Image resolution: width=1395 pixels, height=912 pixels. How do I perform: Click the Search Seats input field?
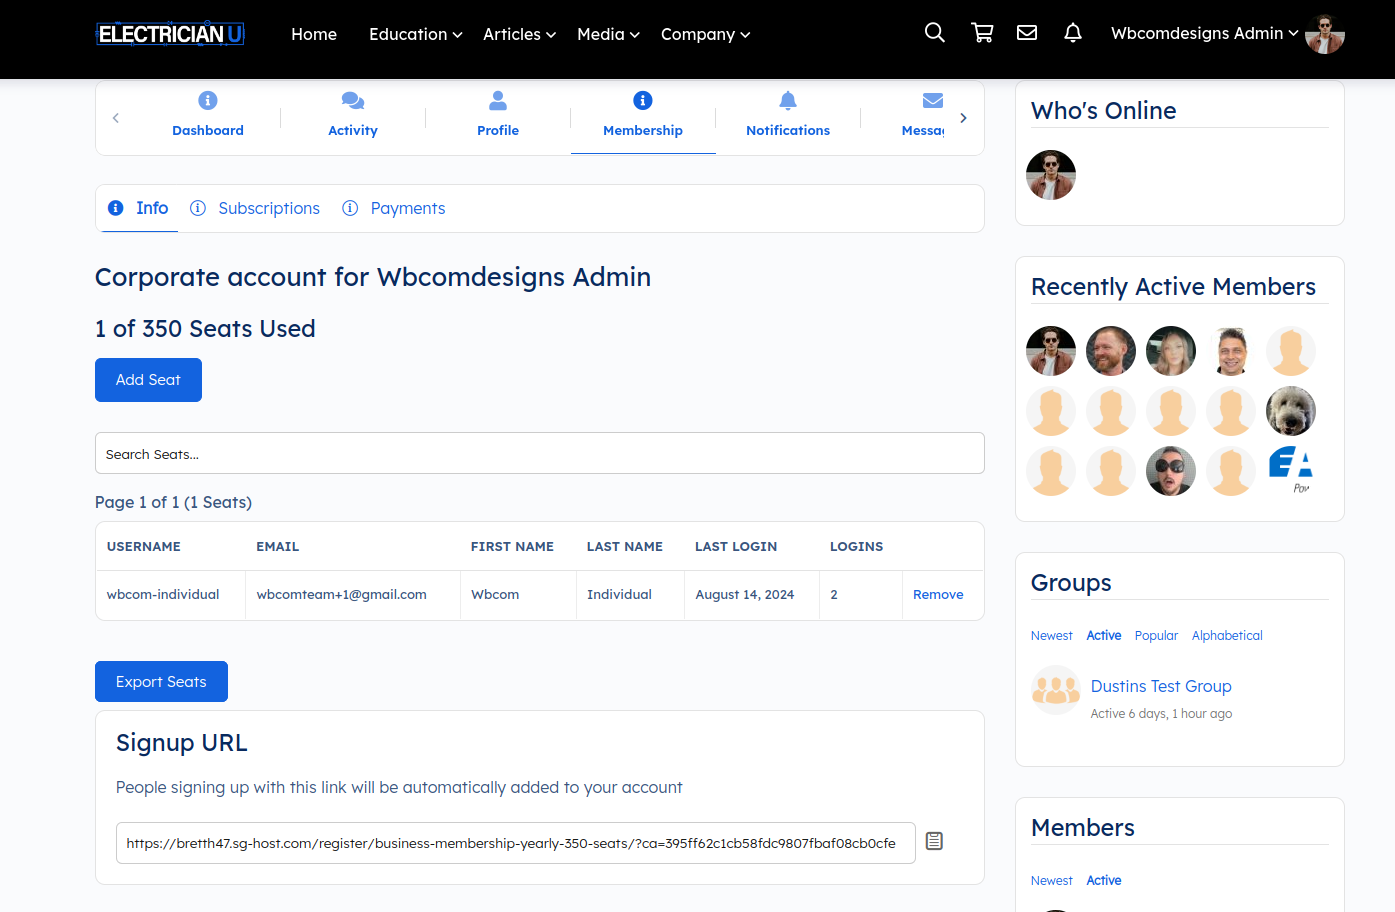coord(539,454)
